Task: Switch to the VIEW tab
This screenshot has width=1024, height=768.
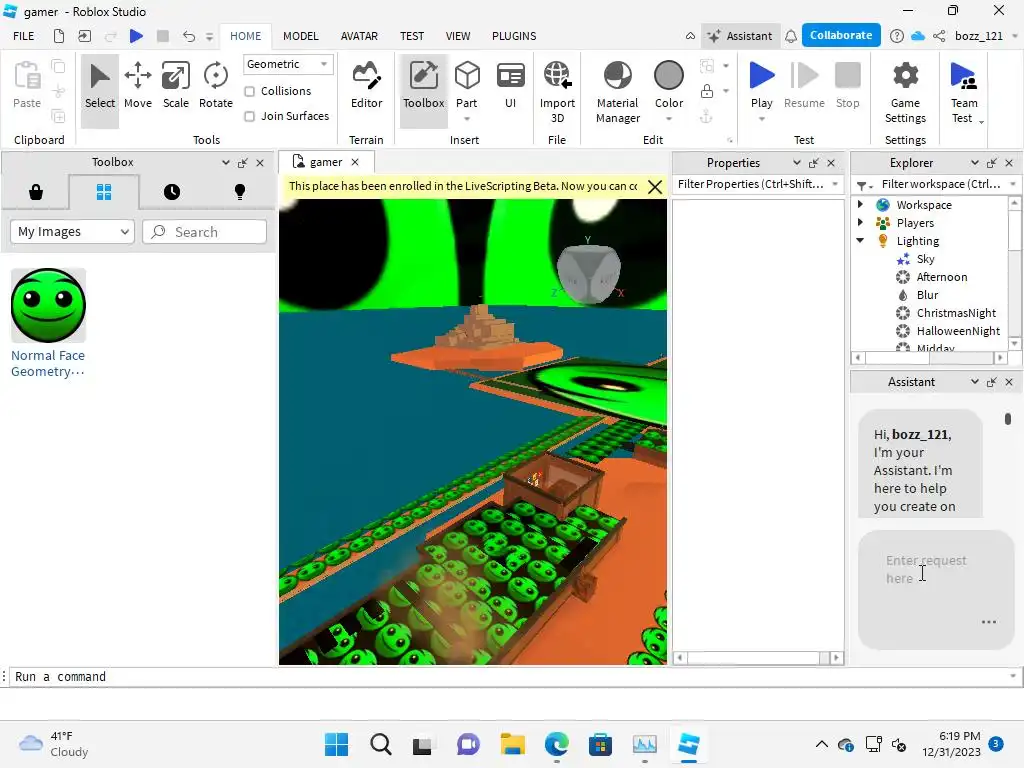Action: (458, 36)
